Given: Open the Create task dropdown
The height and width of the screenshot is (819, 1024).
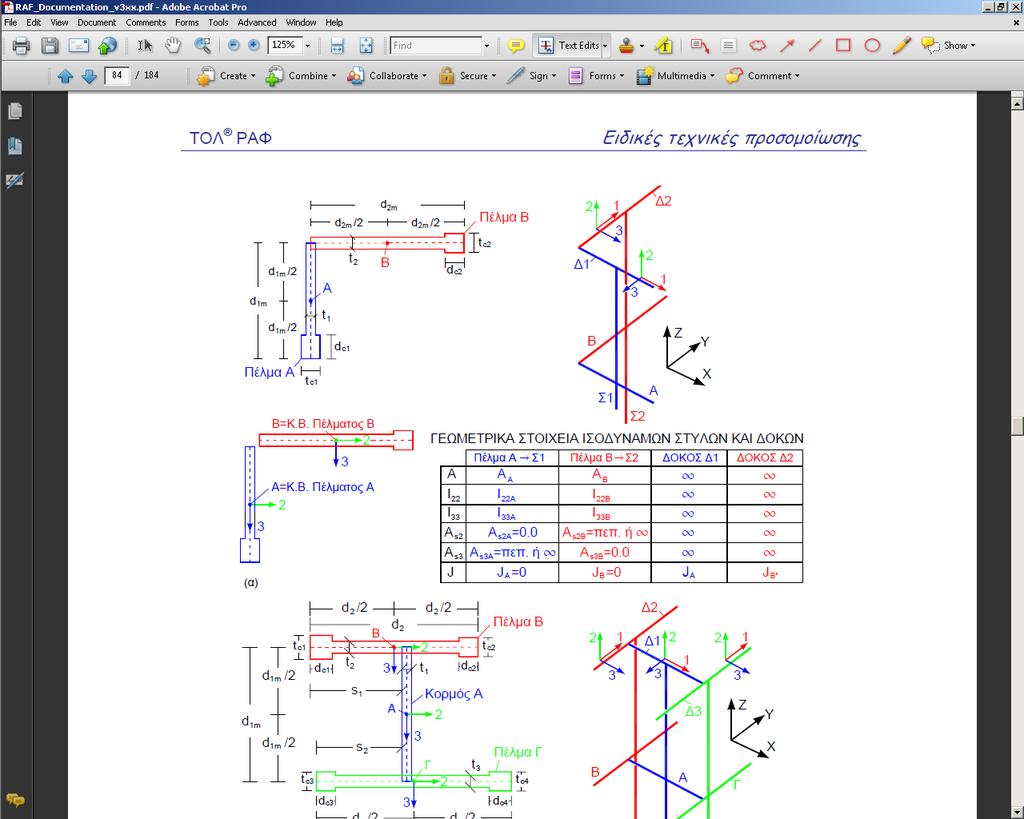Looking at the screenshot, I should tap(227, 76).
